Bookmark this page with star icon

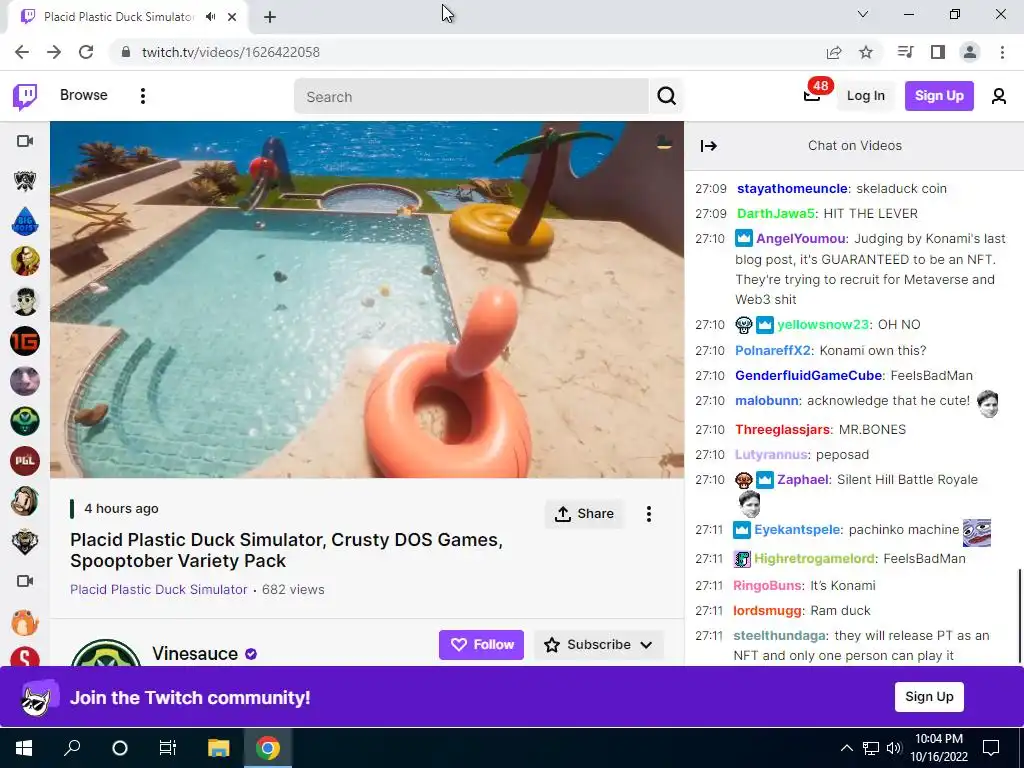pos(866,52)
